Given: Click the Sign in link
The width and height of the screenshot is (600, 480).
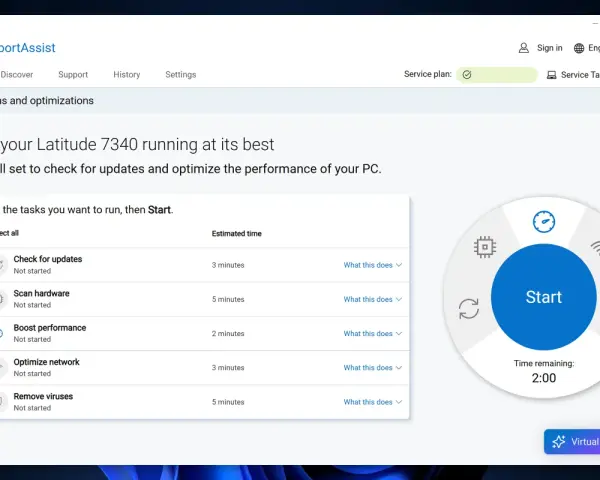Looking at the screenshot, I should (549, 48).
